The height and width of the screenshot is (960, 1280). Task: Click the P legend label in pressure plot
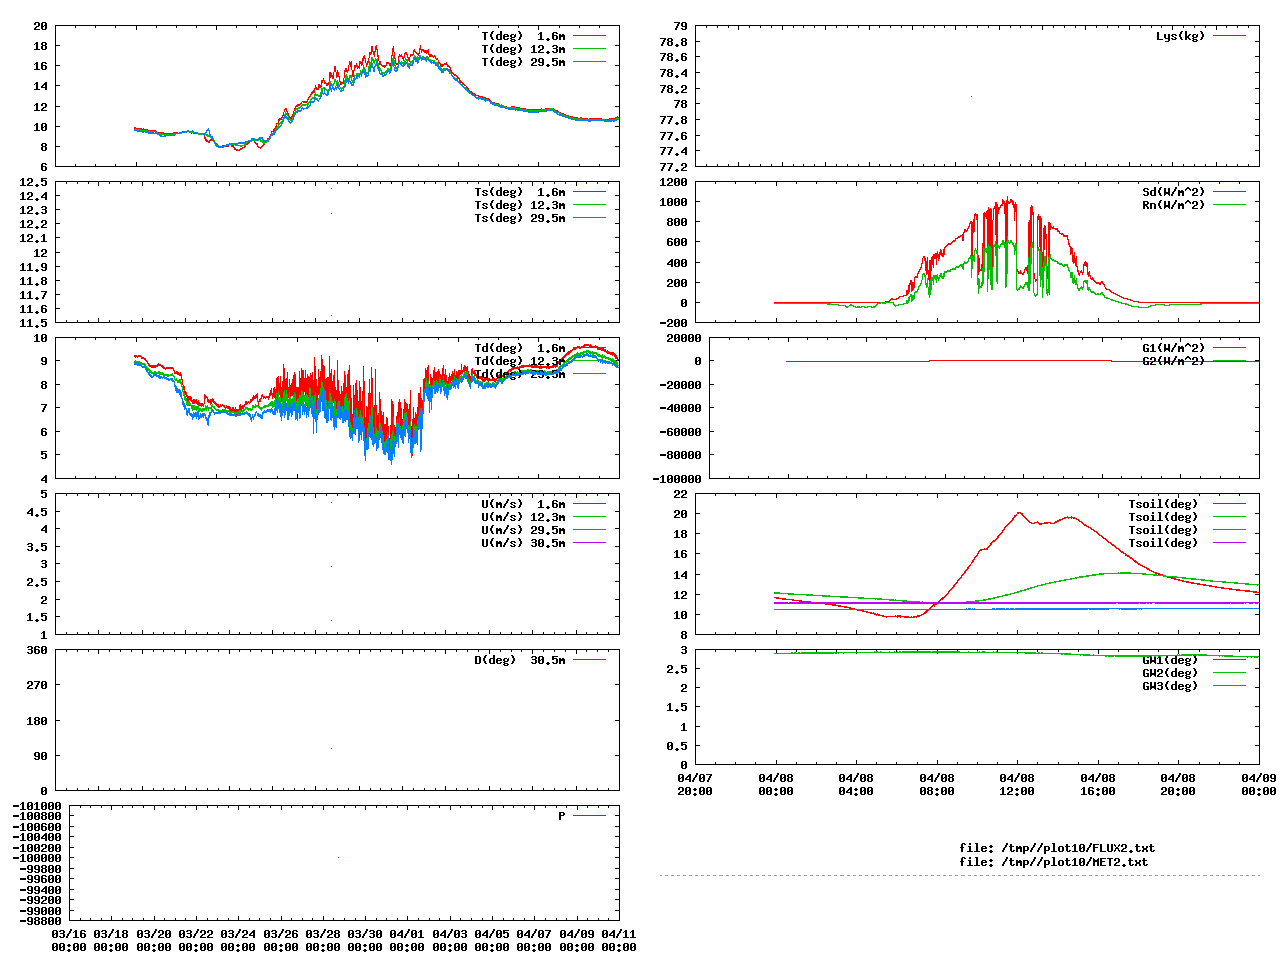click(x=562, y=816)
